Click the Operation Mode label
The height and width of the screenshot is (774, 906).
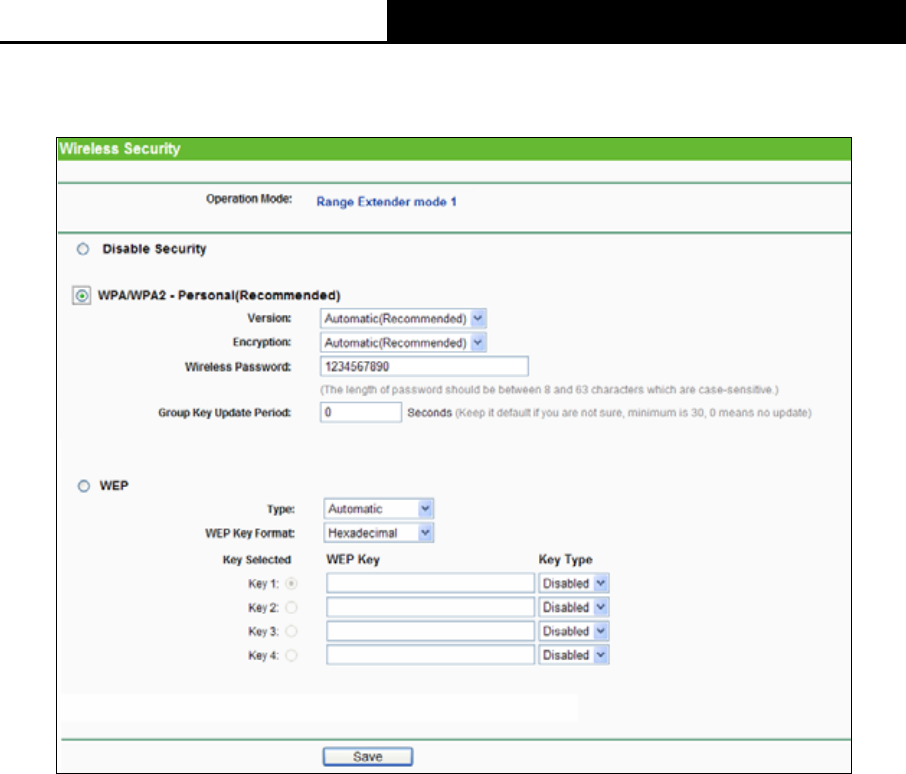pyautogui.click(x=249, y=199)
